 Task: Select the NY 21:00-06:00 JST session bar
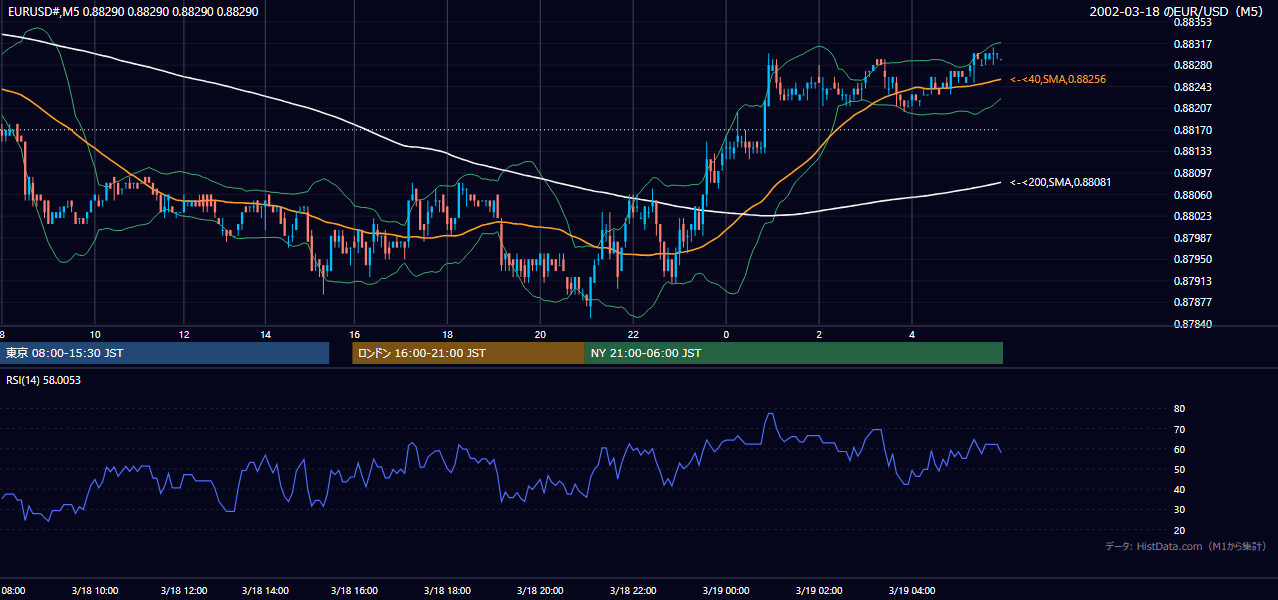[793, 353]
